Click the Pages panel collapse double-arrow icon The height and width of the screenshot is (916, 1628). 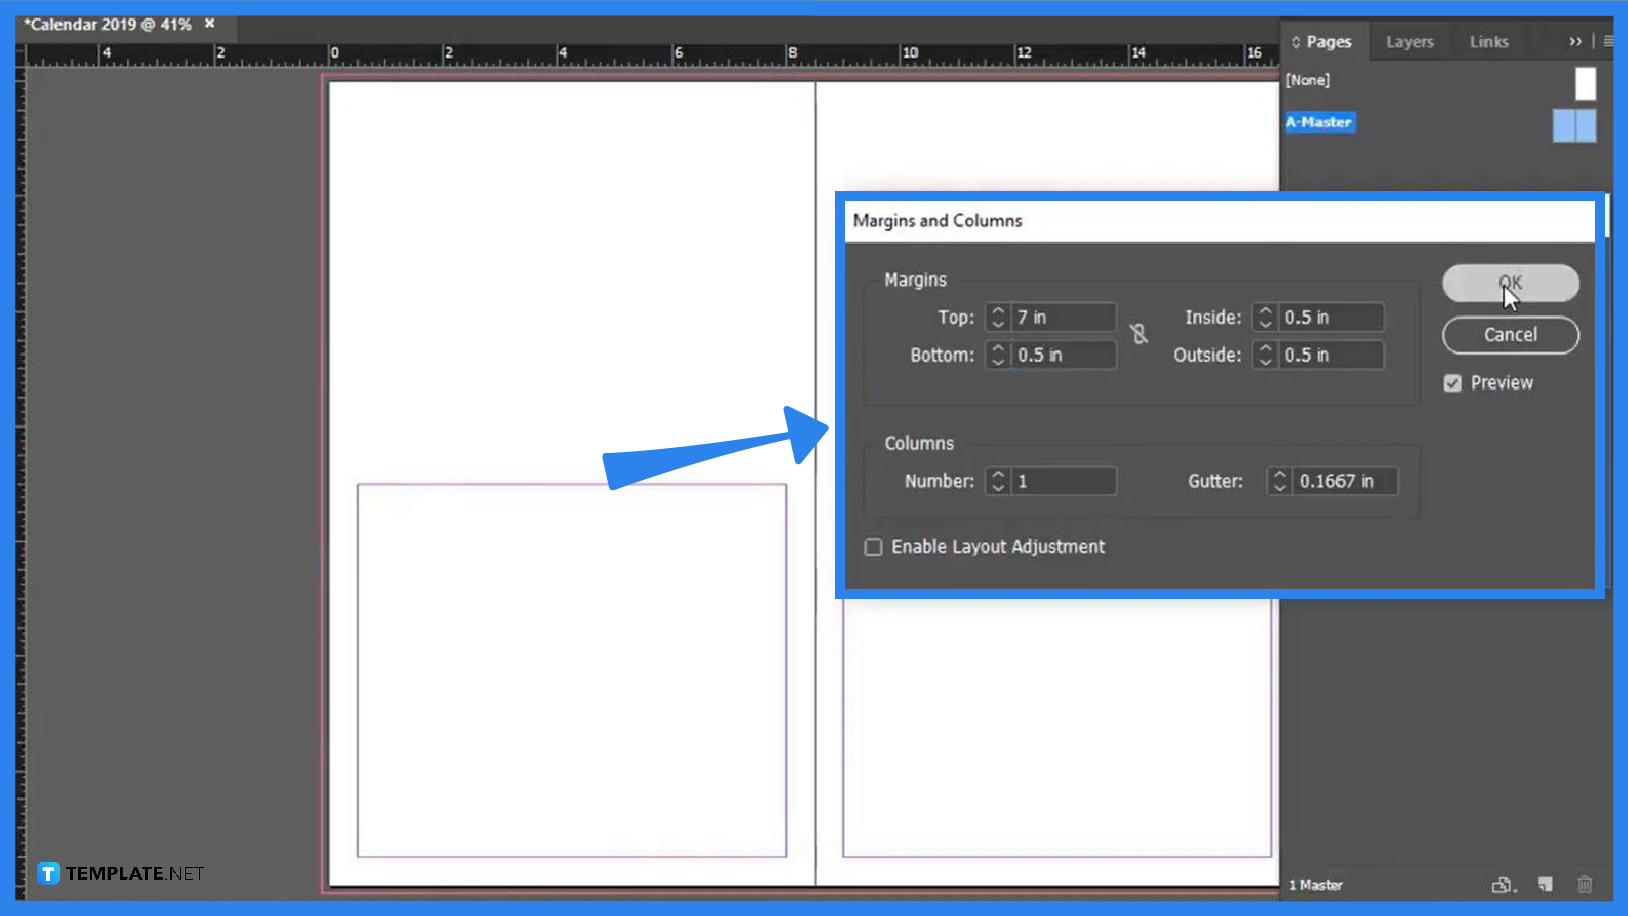(1576, 41)
